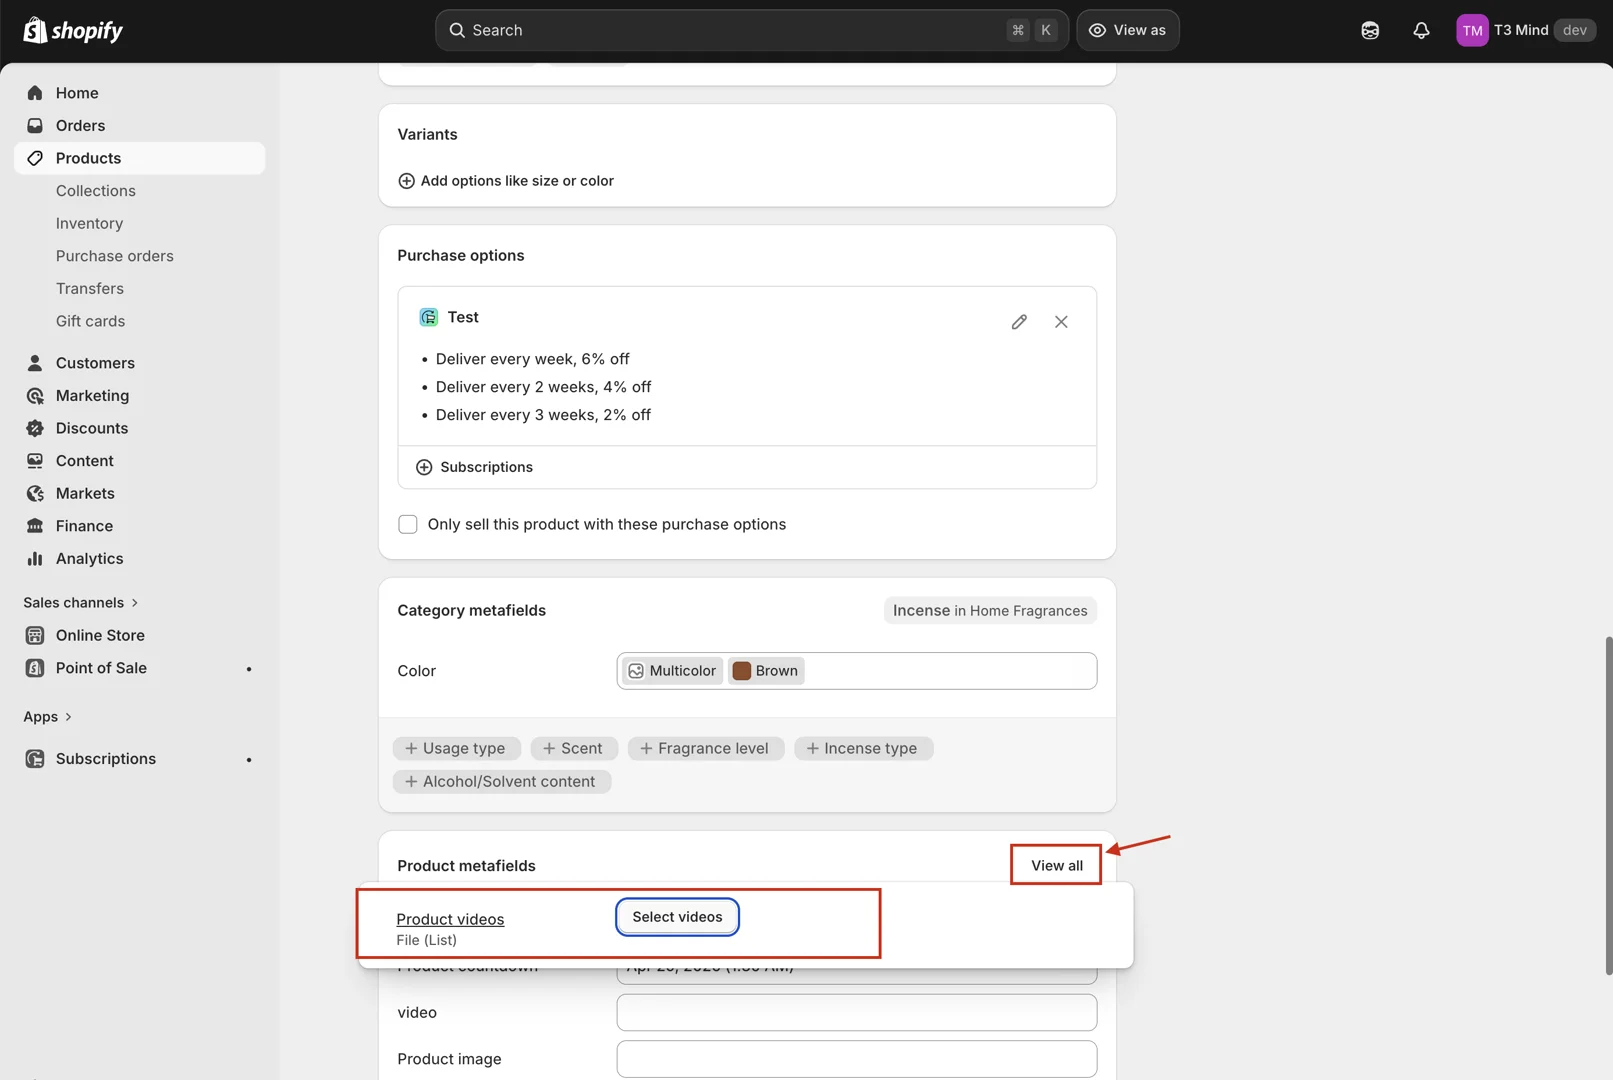This screenshot has width=1613, height=1080.
Task: Expand Apps section chevron
Action: click(x=68, y=717)
